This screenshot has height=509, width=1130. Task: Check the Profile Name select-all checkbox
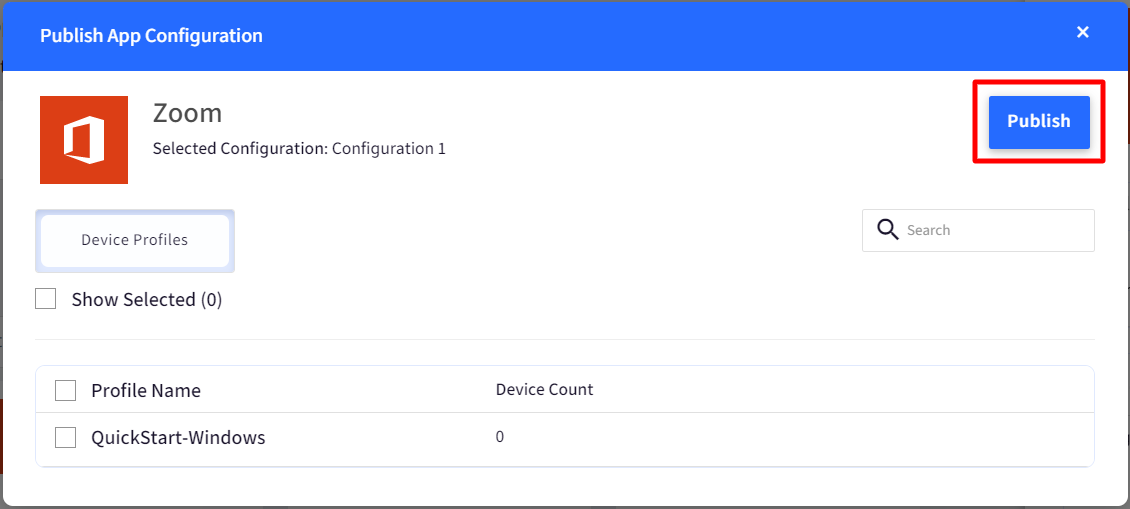66,391
